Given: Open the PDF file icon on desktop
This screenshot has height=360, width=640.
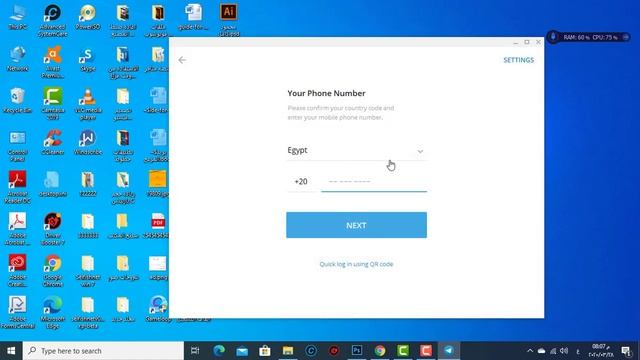Looking at the screenshot, I should click(158, 226).
